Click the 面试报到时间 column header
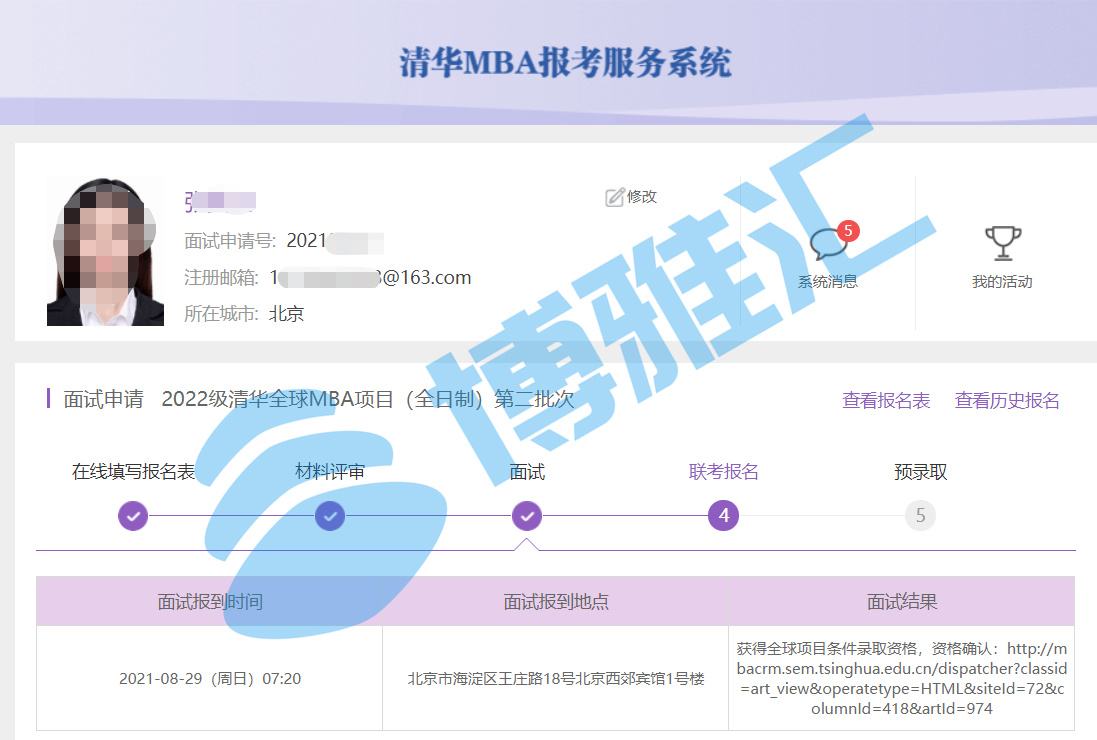This screenshot has height=740, width=1097. click(209, 602)
